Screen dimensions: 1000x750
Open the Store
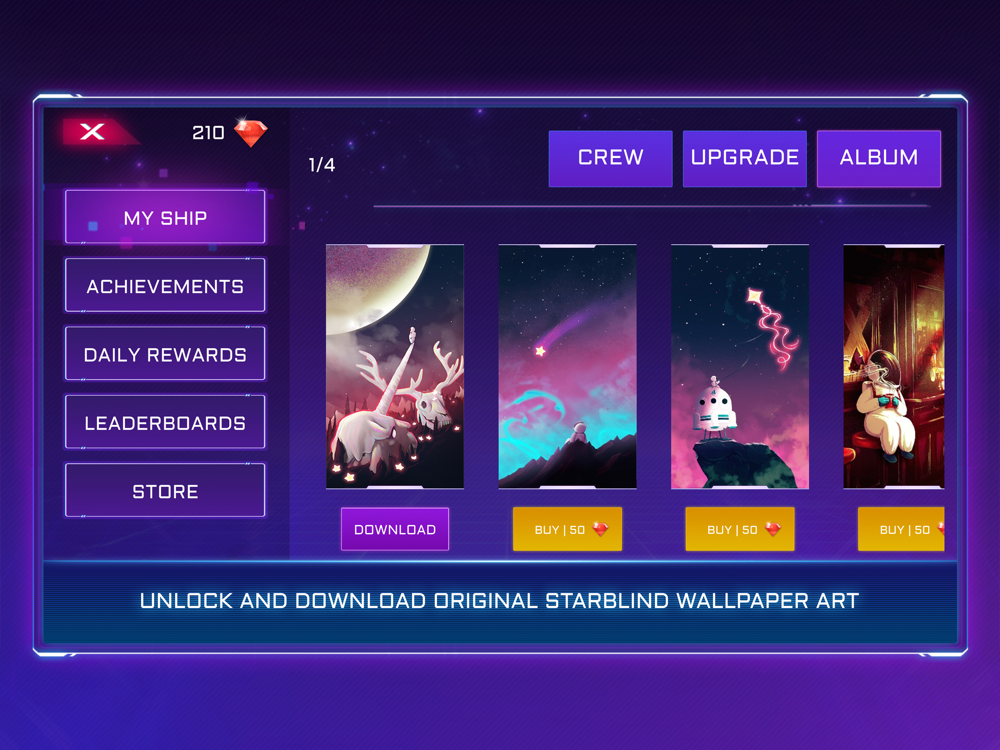click(x=165, y=490)
